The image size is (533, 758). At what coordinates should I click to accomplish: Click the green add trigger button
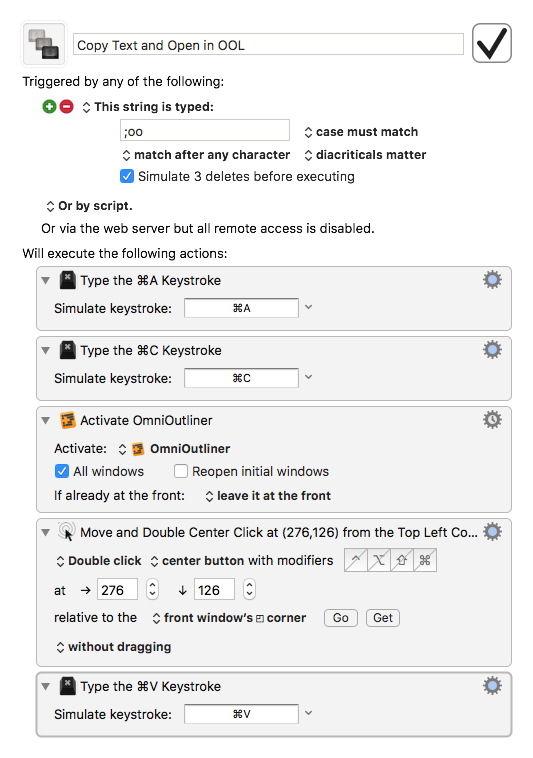(x=49, y=106)
